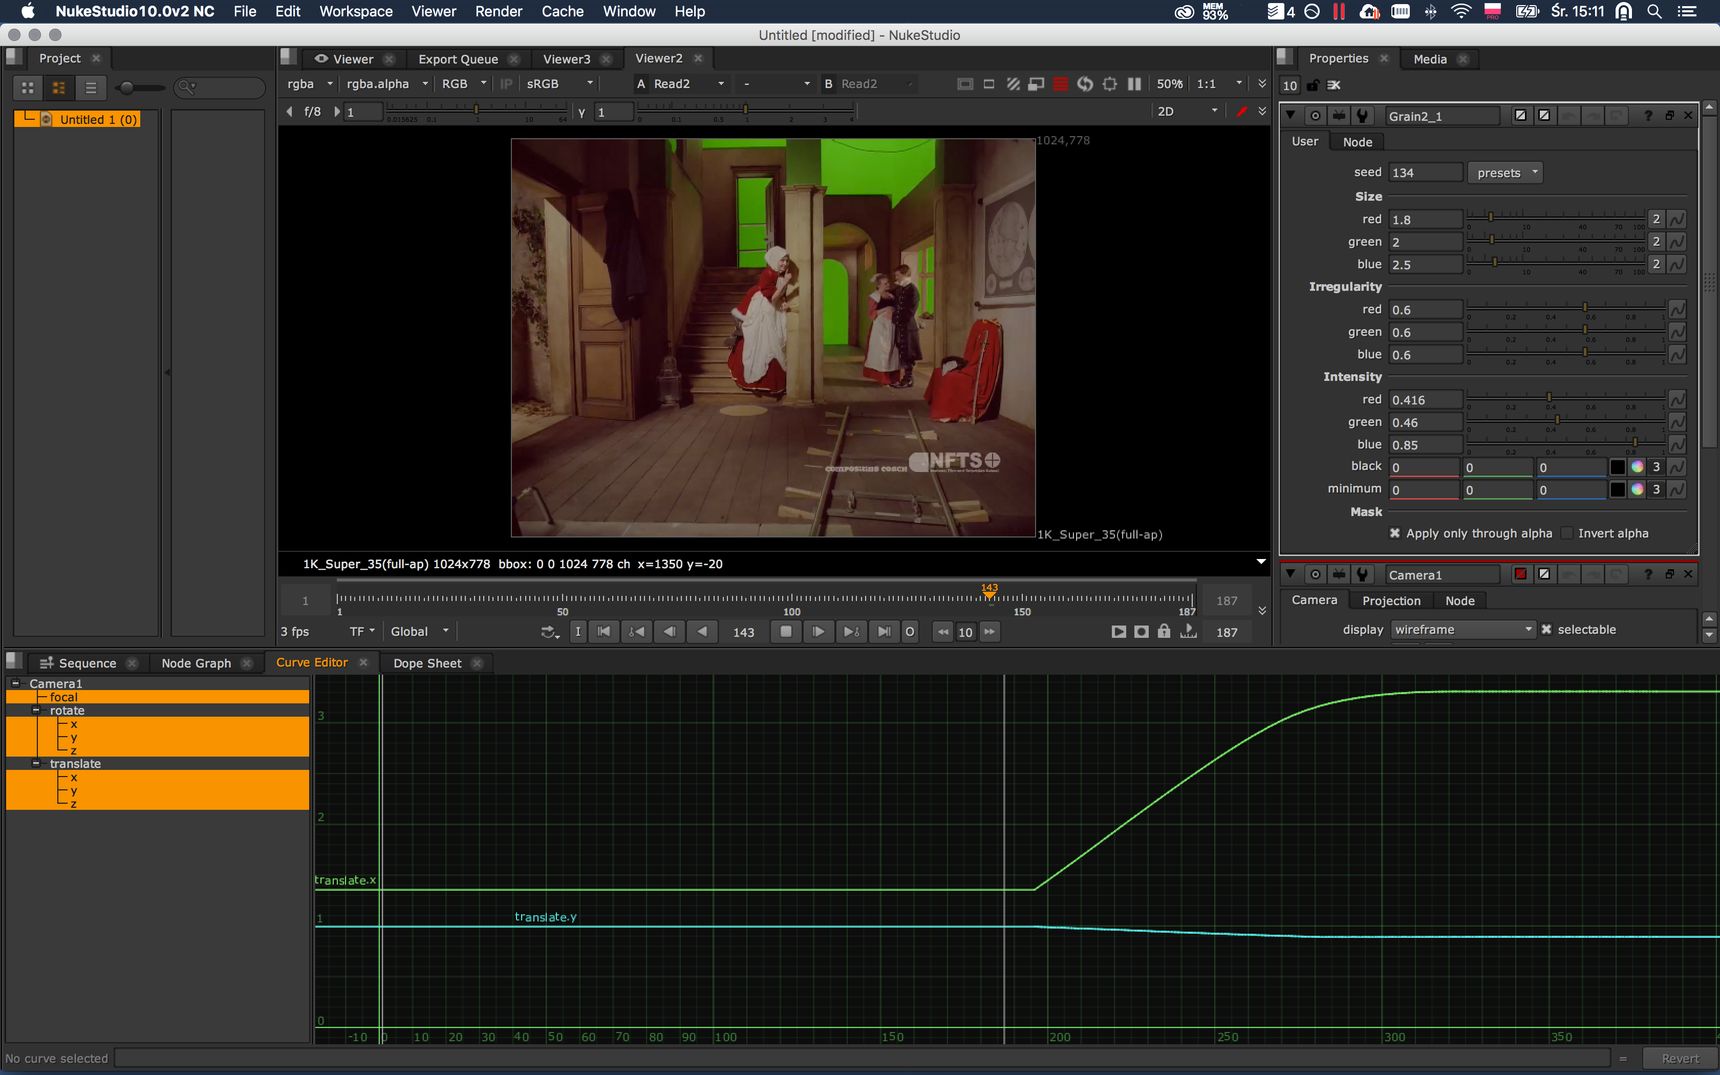This screenshot has height=1075, width=1720.
Task: Click the clipping warning stripes icon in viewer
Action: tap(1013, 84)
